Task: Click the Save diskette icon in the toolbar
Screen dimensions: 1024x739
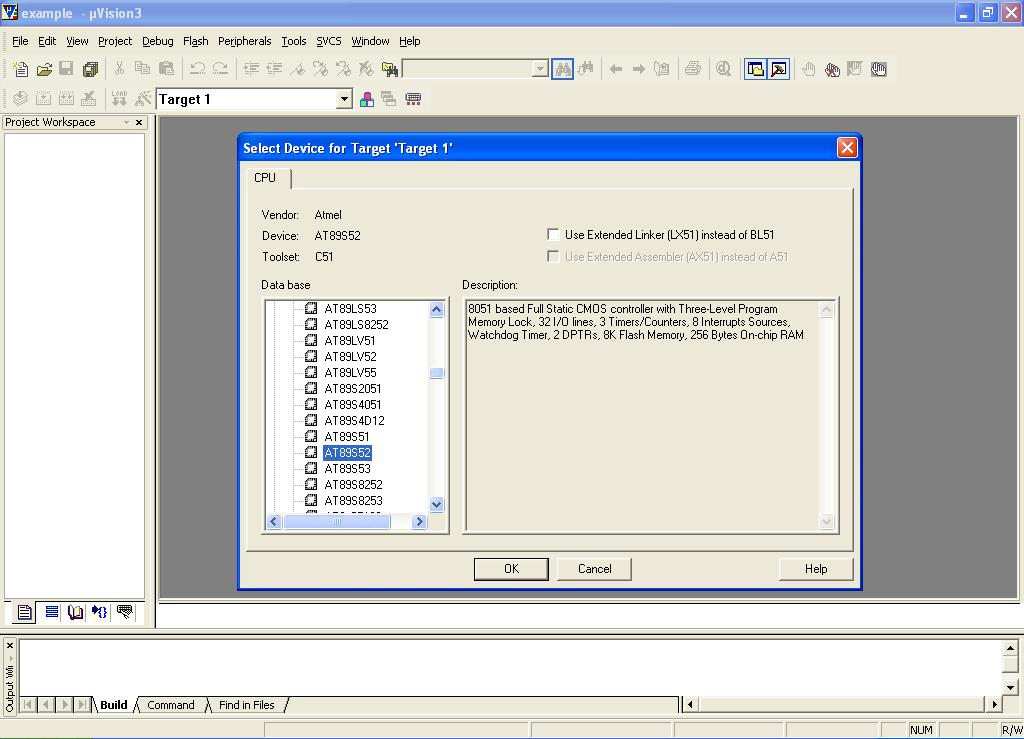Action: (x=66, y=69)
